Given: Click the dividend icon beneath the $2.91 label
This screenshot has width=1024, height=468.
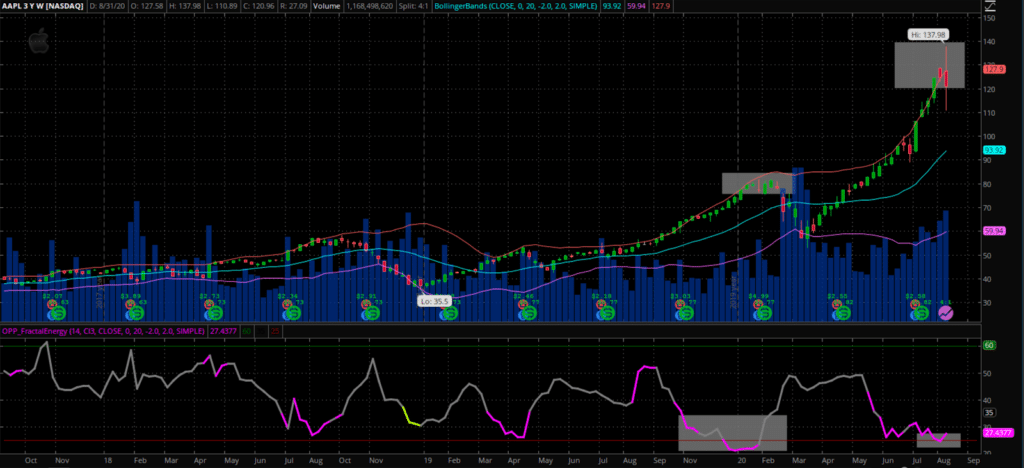Looking at the screenshot, I should (x=372, y=313).
